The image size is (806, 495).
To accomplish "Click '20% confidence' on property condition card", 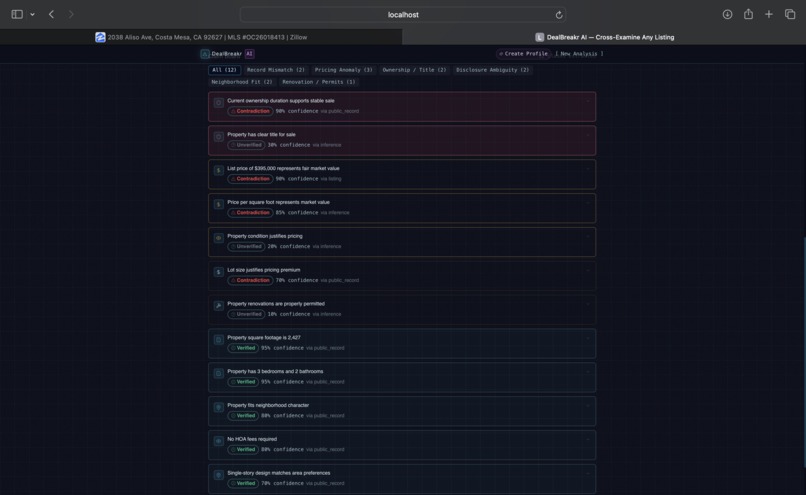I will (289, 247).
